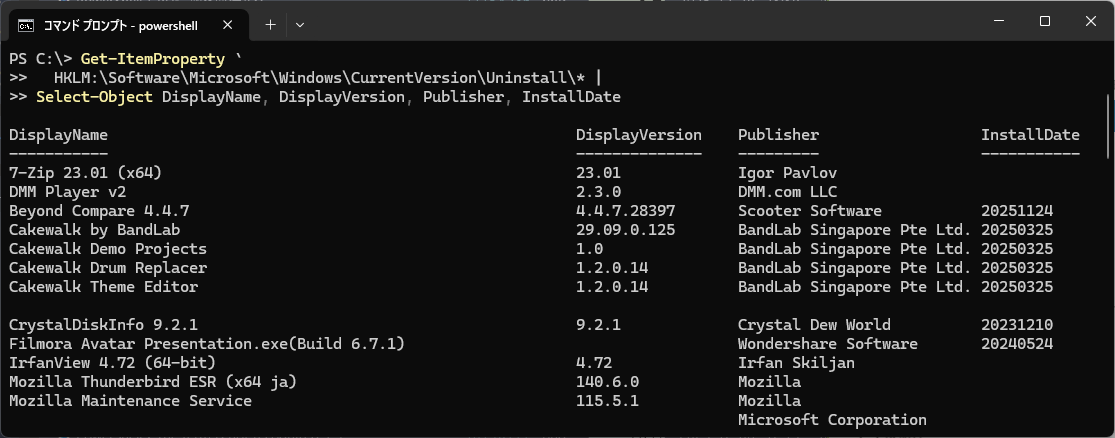Viewport: 1115px width, 438px height.
Task: Close the powershell tab
Action: point(234,23)
